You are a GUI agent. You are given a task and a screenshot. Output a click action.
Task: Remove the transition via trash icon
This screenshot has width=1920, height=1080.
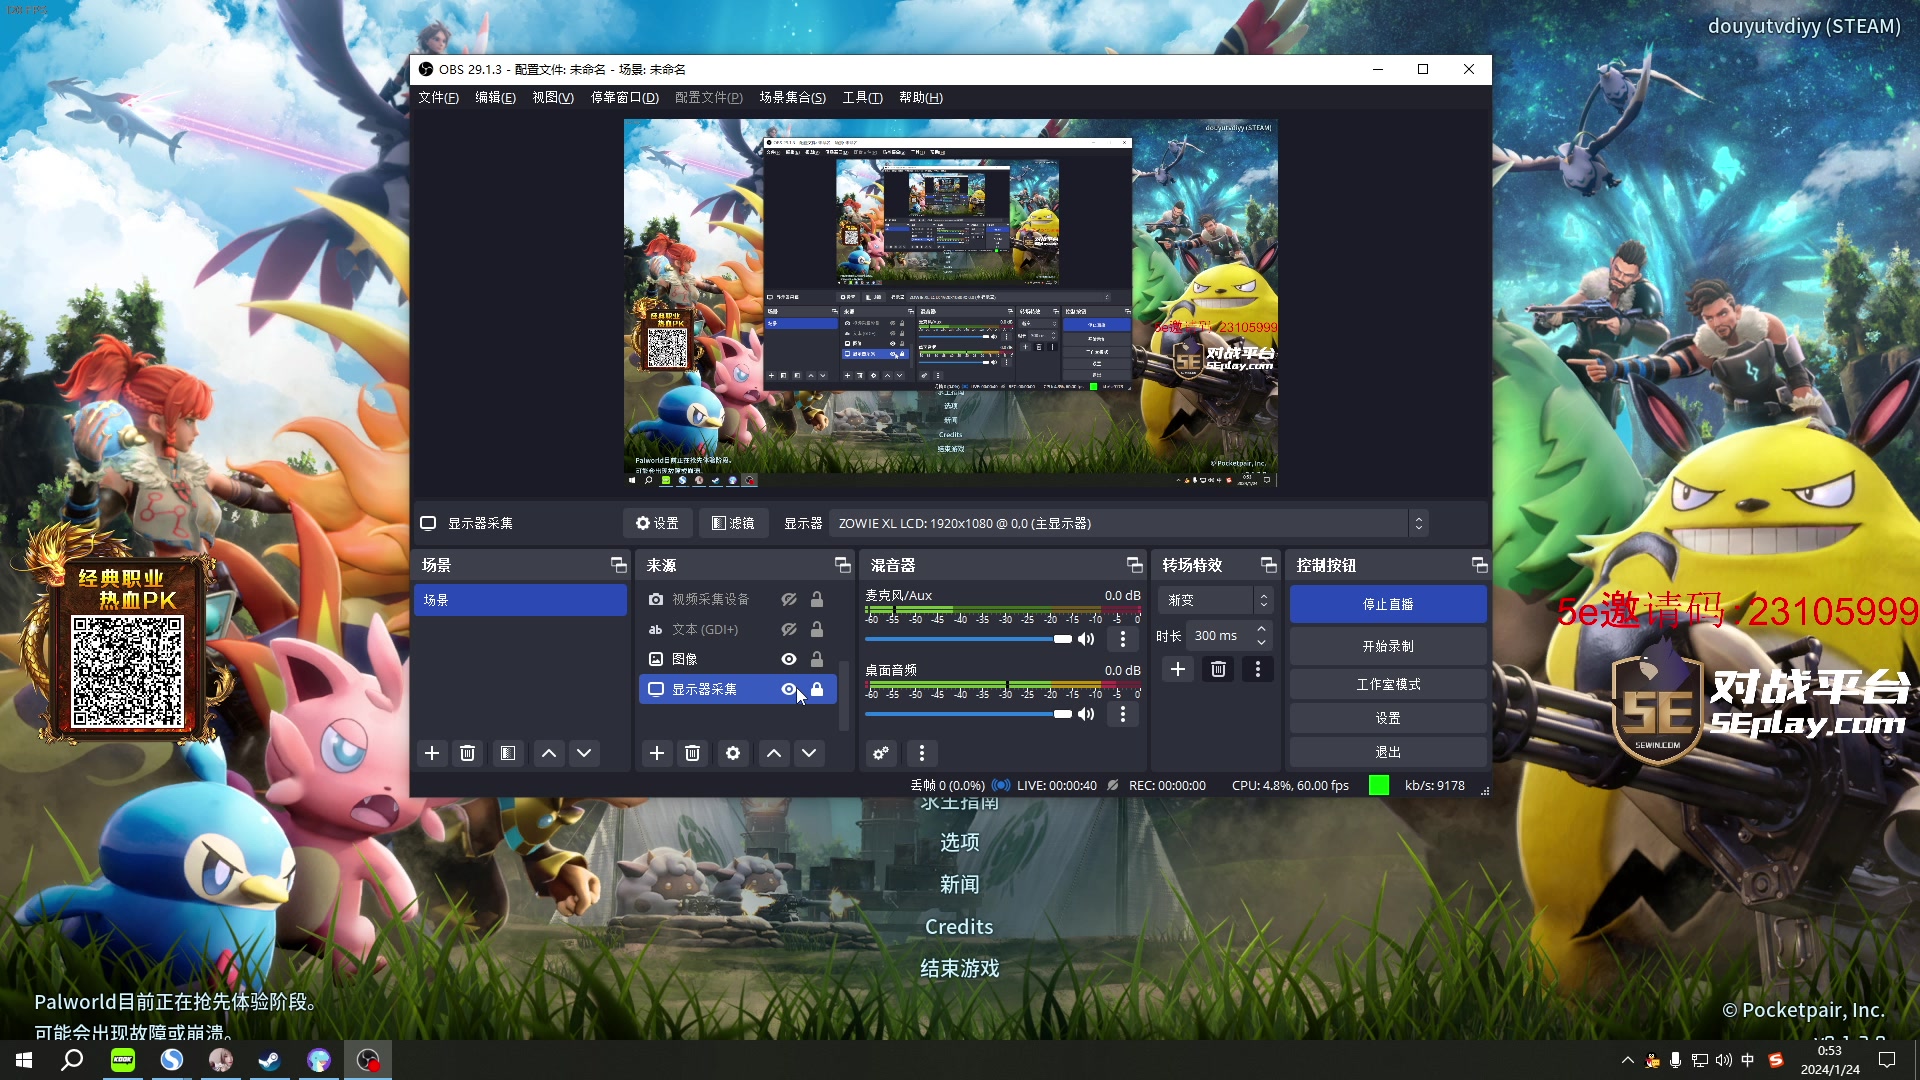point(1218,669)
